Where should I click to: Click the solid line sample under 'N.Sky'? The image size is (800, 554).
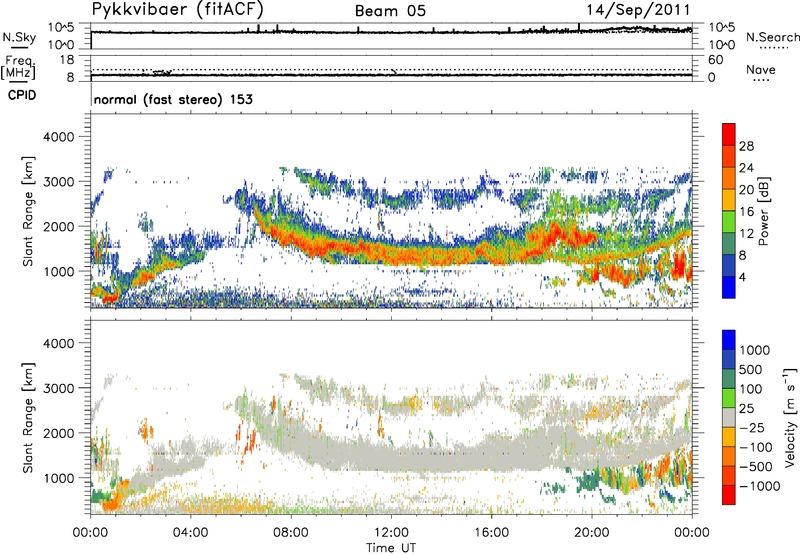click(19, 47)
